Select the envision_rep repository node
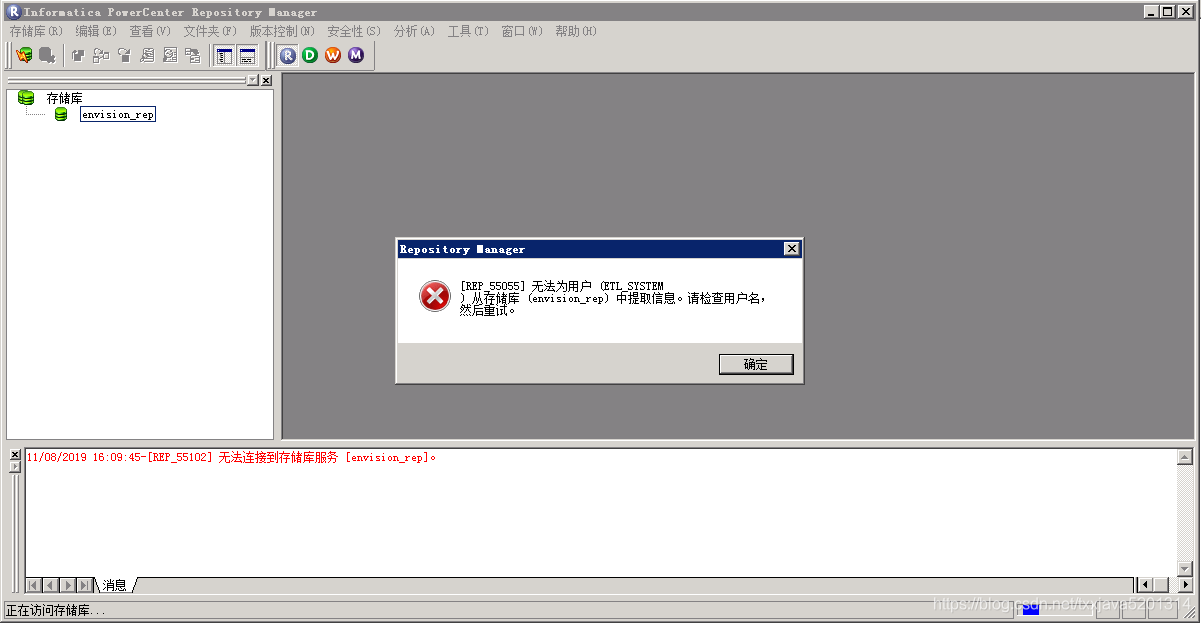The width and height of the screenshot is (1201, 623). 118,115
